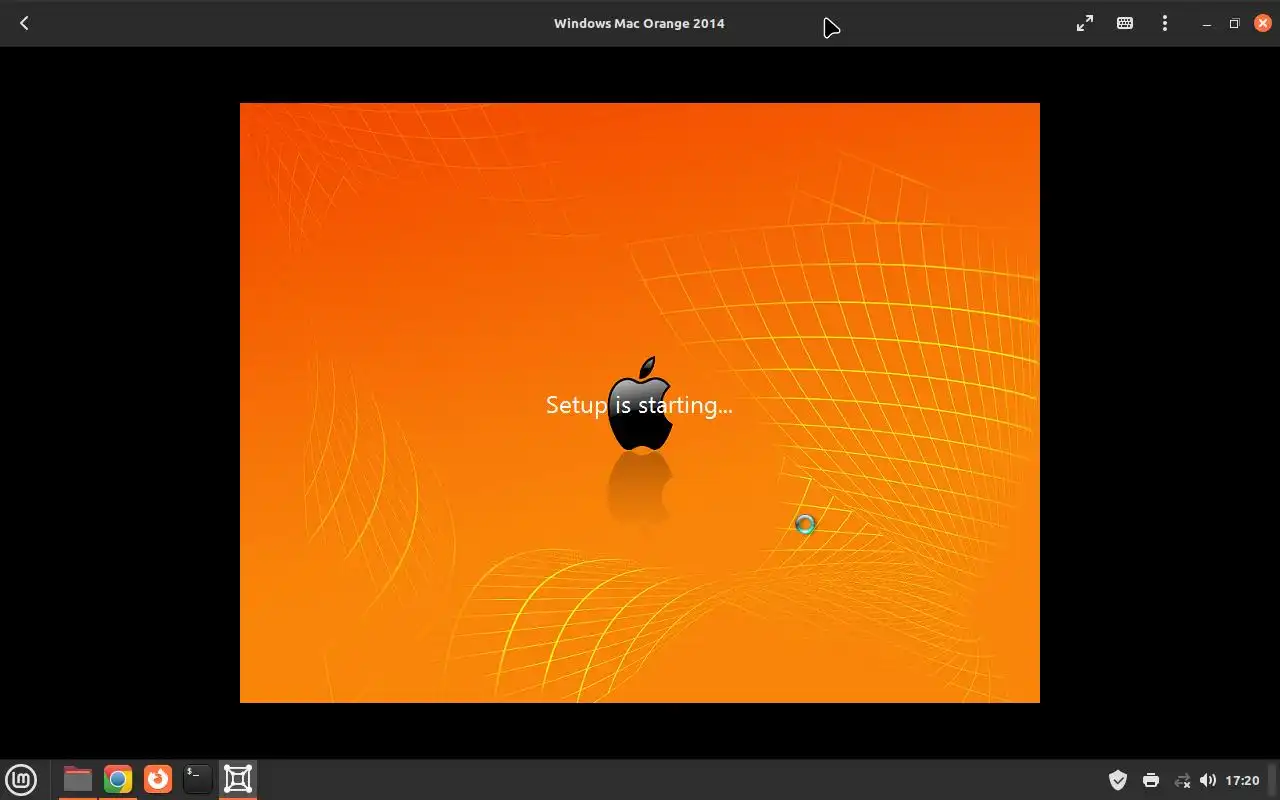1280x800 pixels.
Task: Launch the Files manager from panel
Action: 77,779
